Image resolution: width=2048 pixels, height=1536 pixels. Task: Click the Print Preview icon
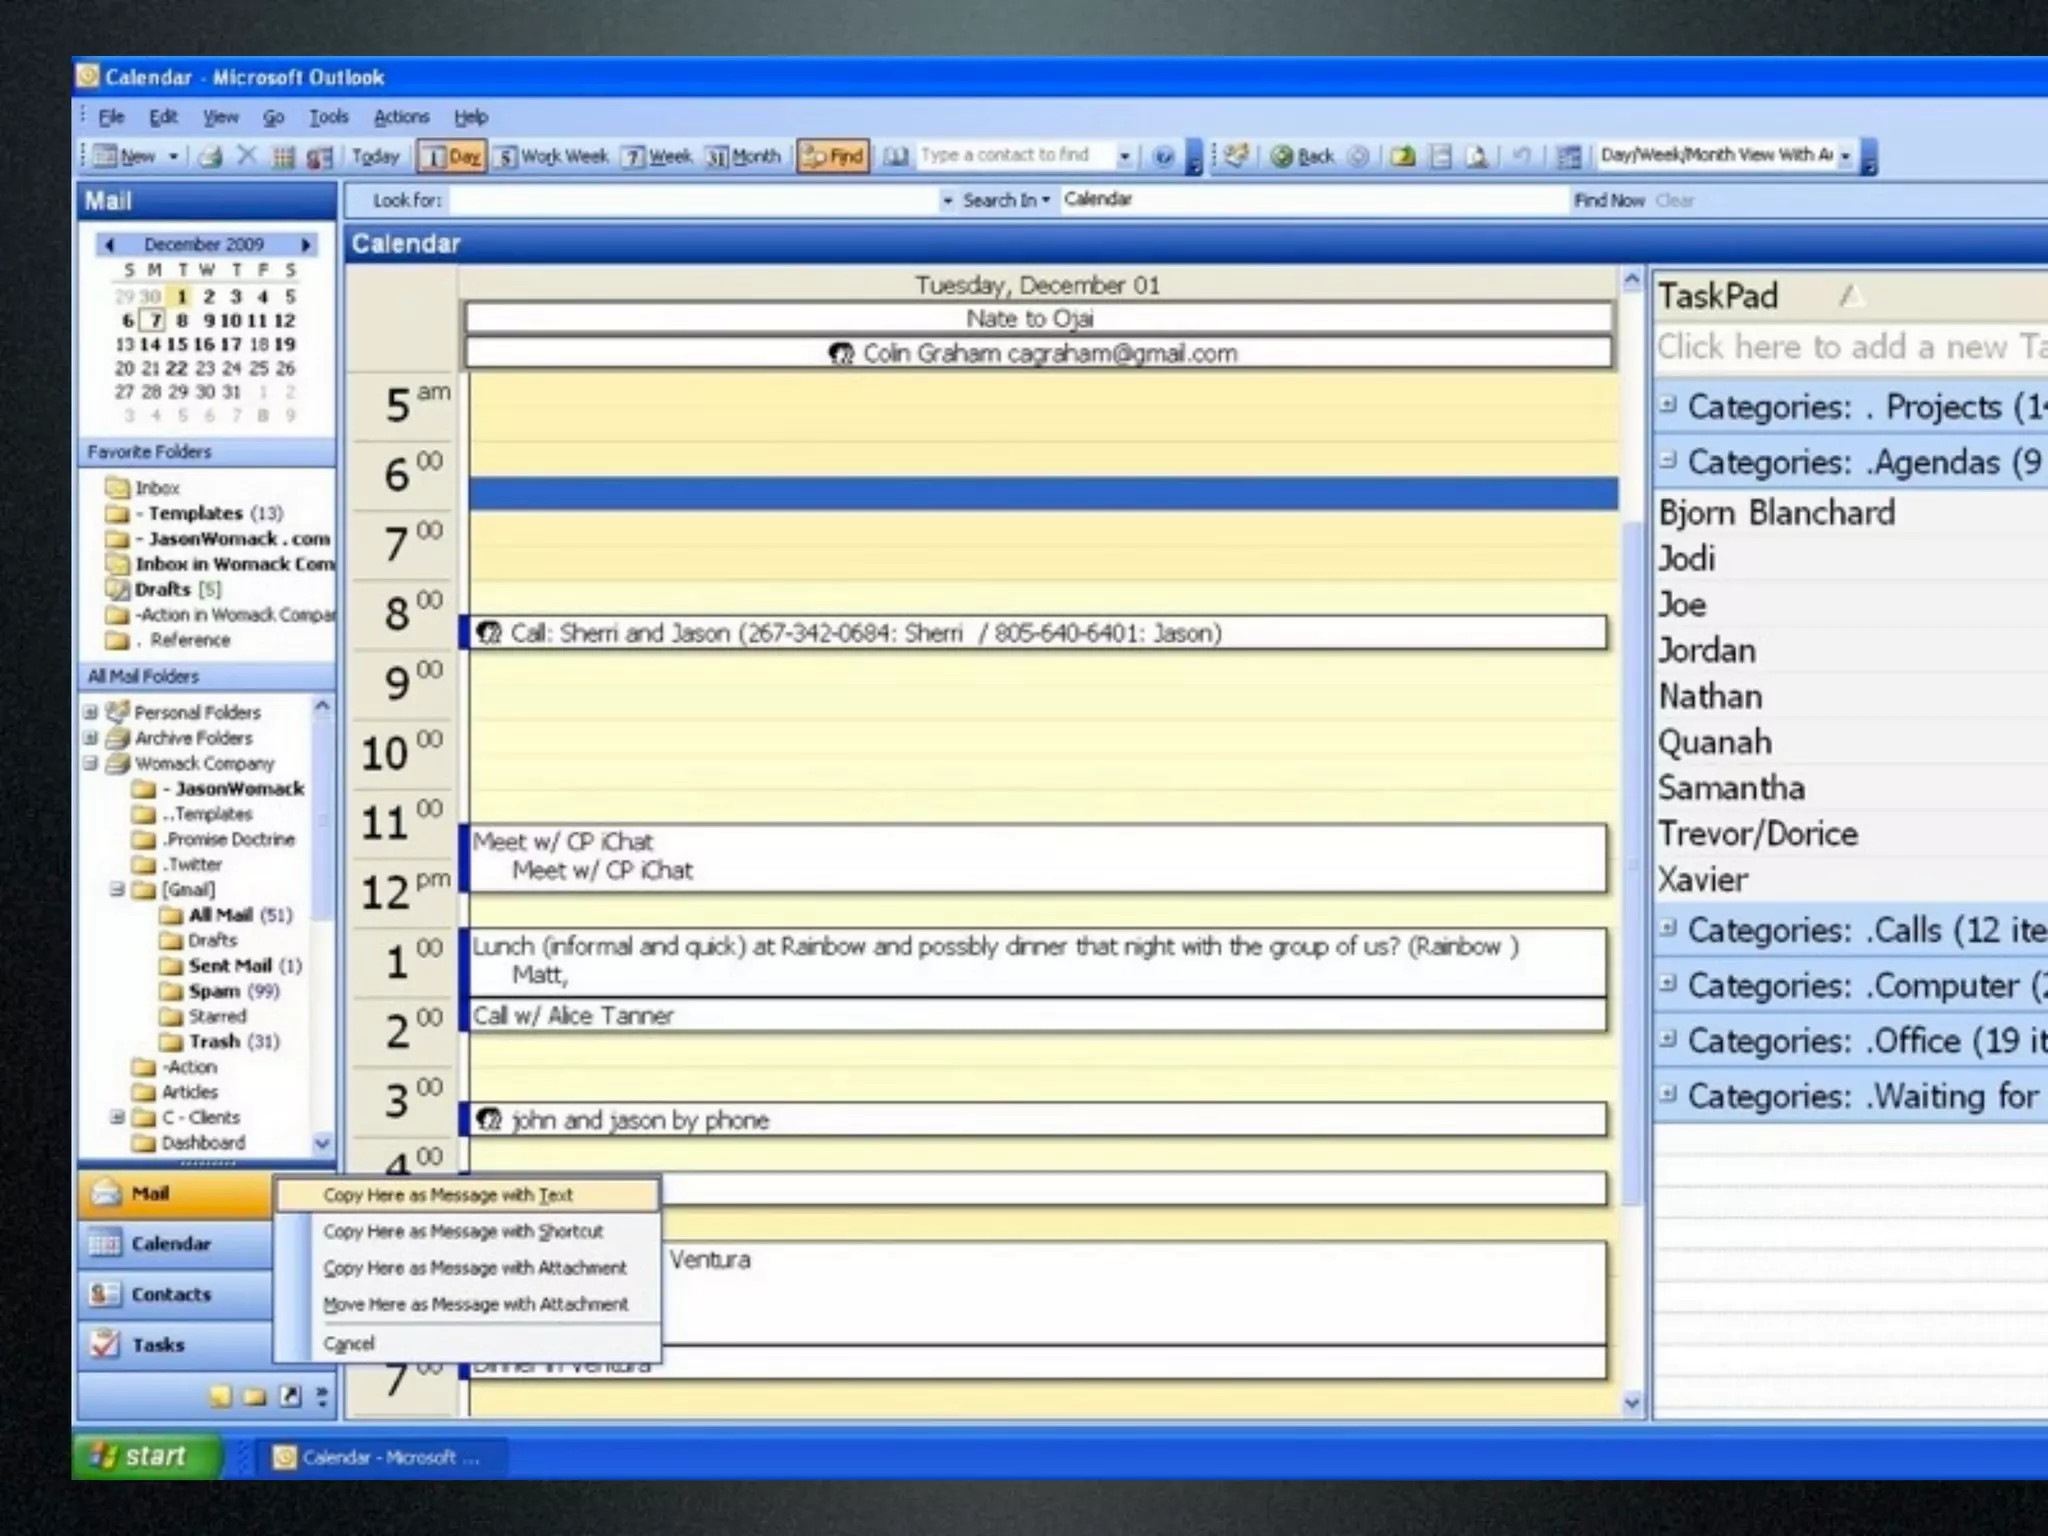1476,156
